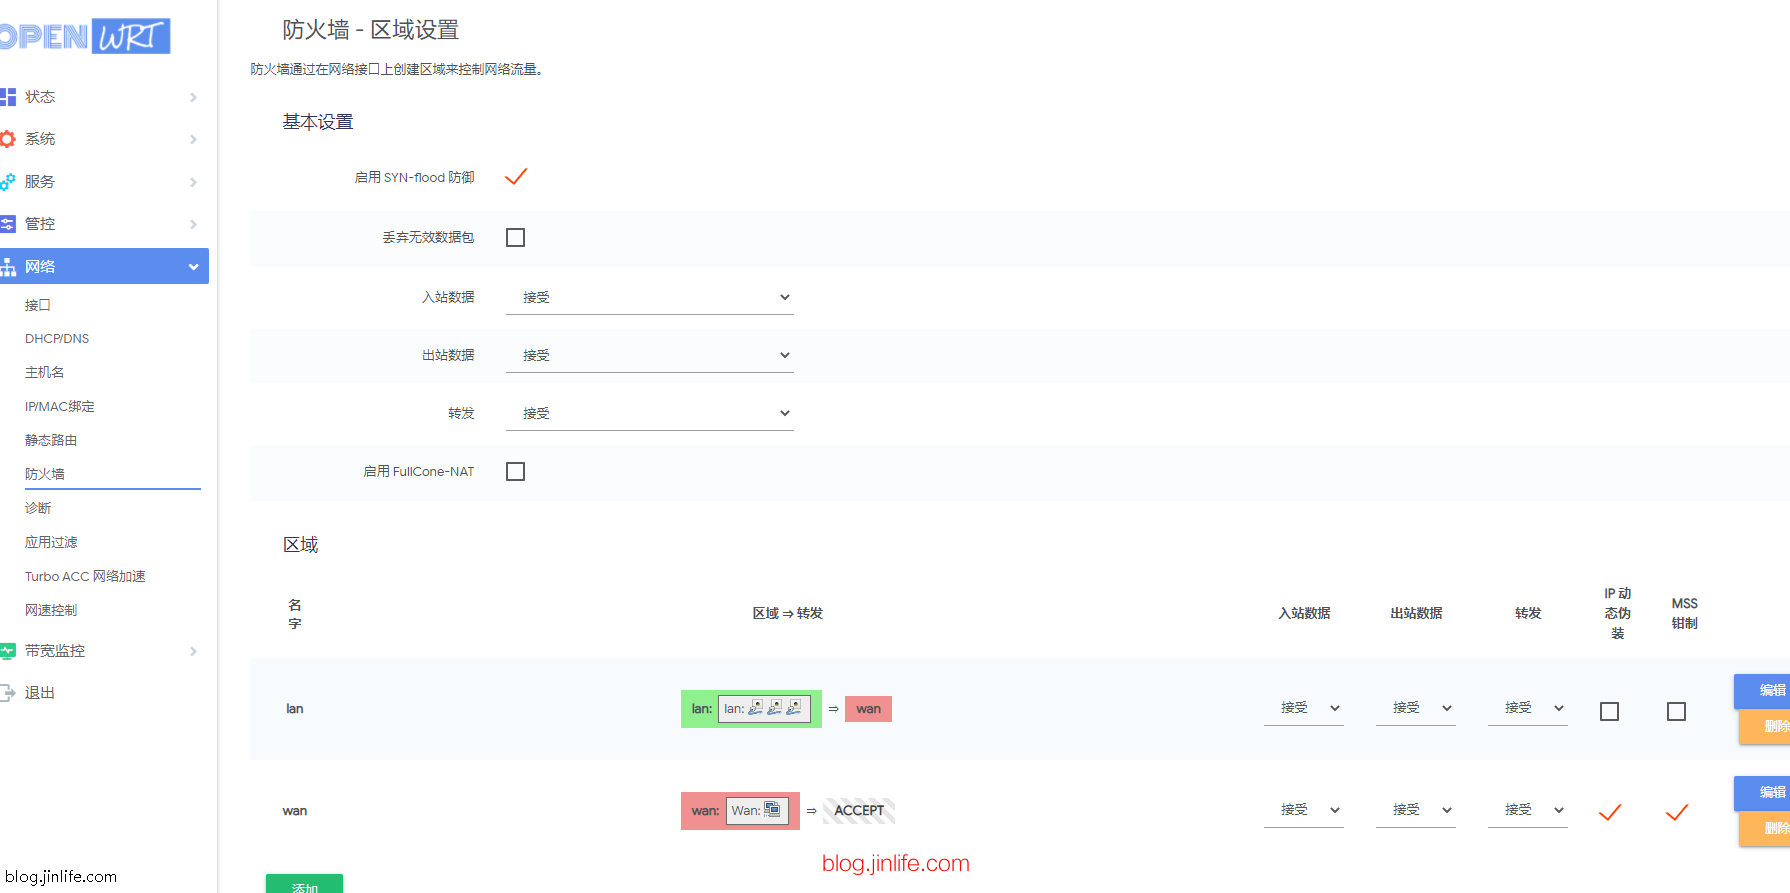This screenshot has height=893, width=1790.
Task: Click the OpenWrt logo
Action: coord(85,36)
